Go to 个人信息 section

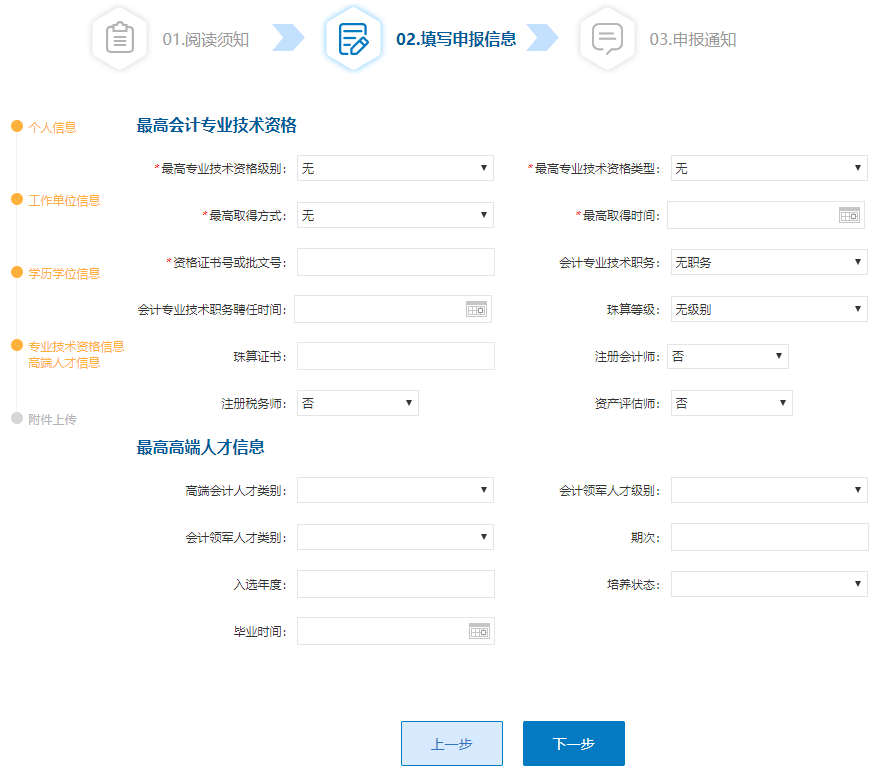pyautogui.click(x=52, y=127)
